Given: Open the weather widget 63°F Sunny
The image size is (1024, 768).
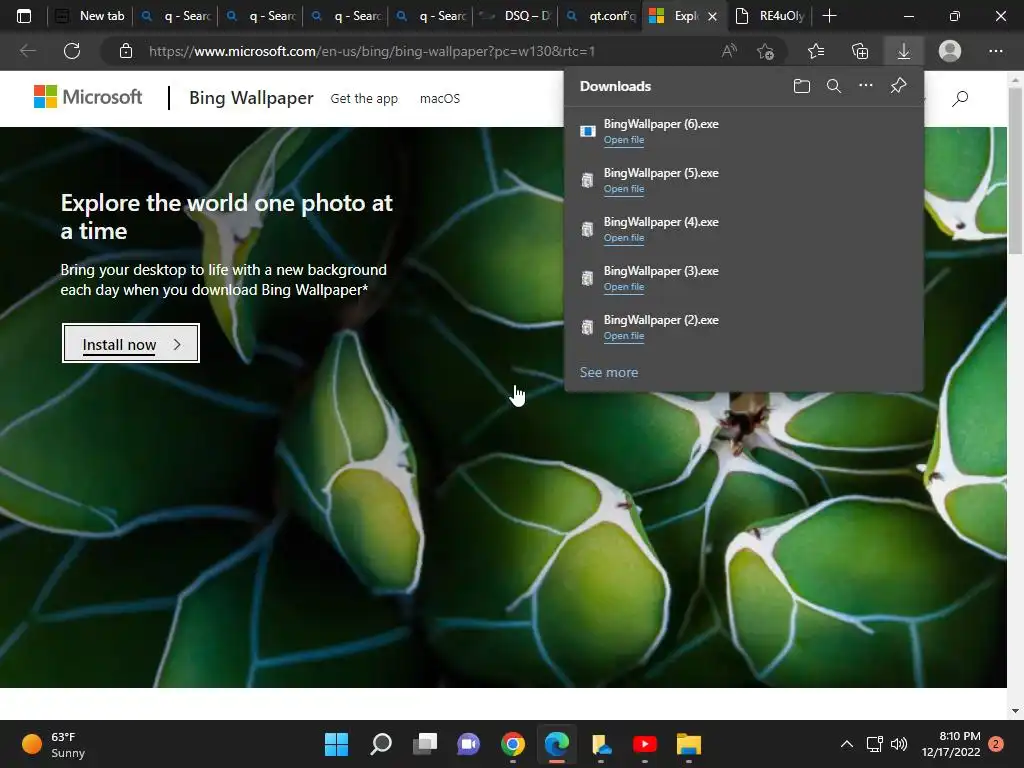Looking at the screenshot, I should click(54, 744).
